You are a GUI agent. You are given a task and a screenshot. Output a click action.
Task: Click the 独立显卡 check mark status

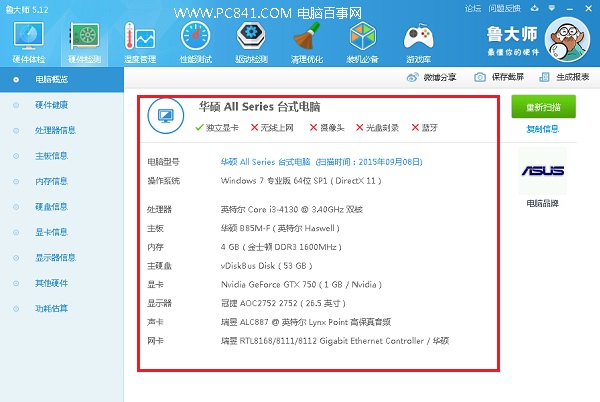point(217,127)
